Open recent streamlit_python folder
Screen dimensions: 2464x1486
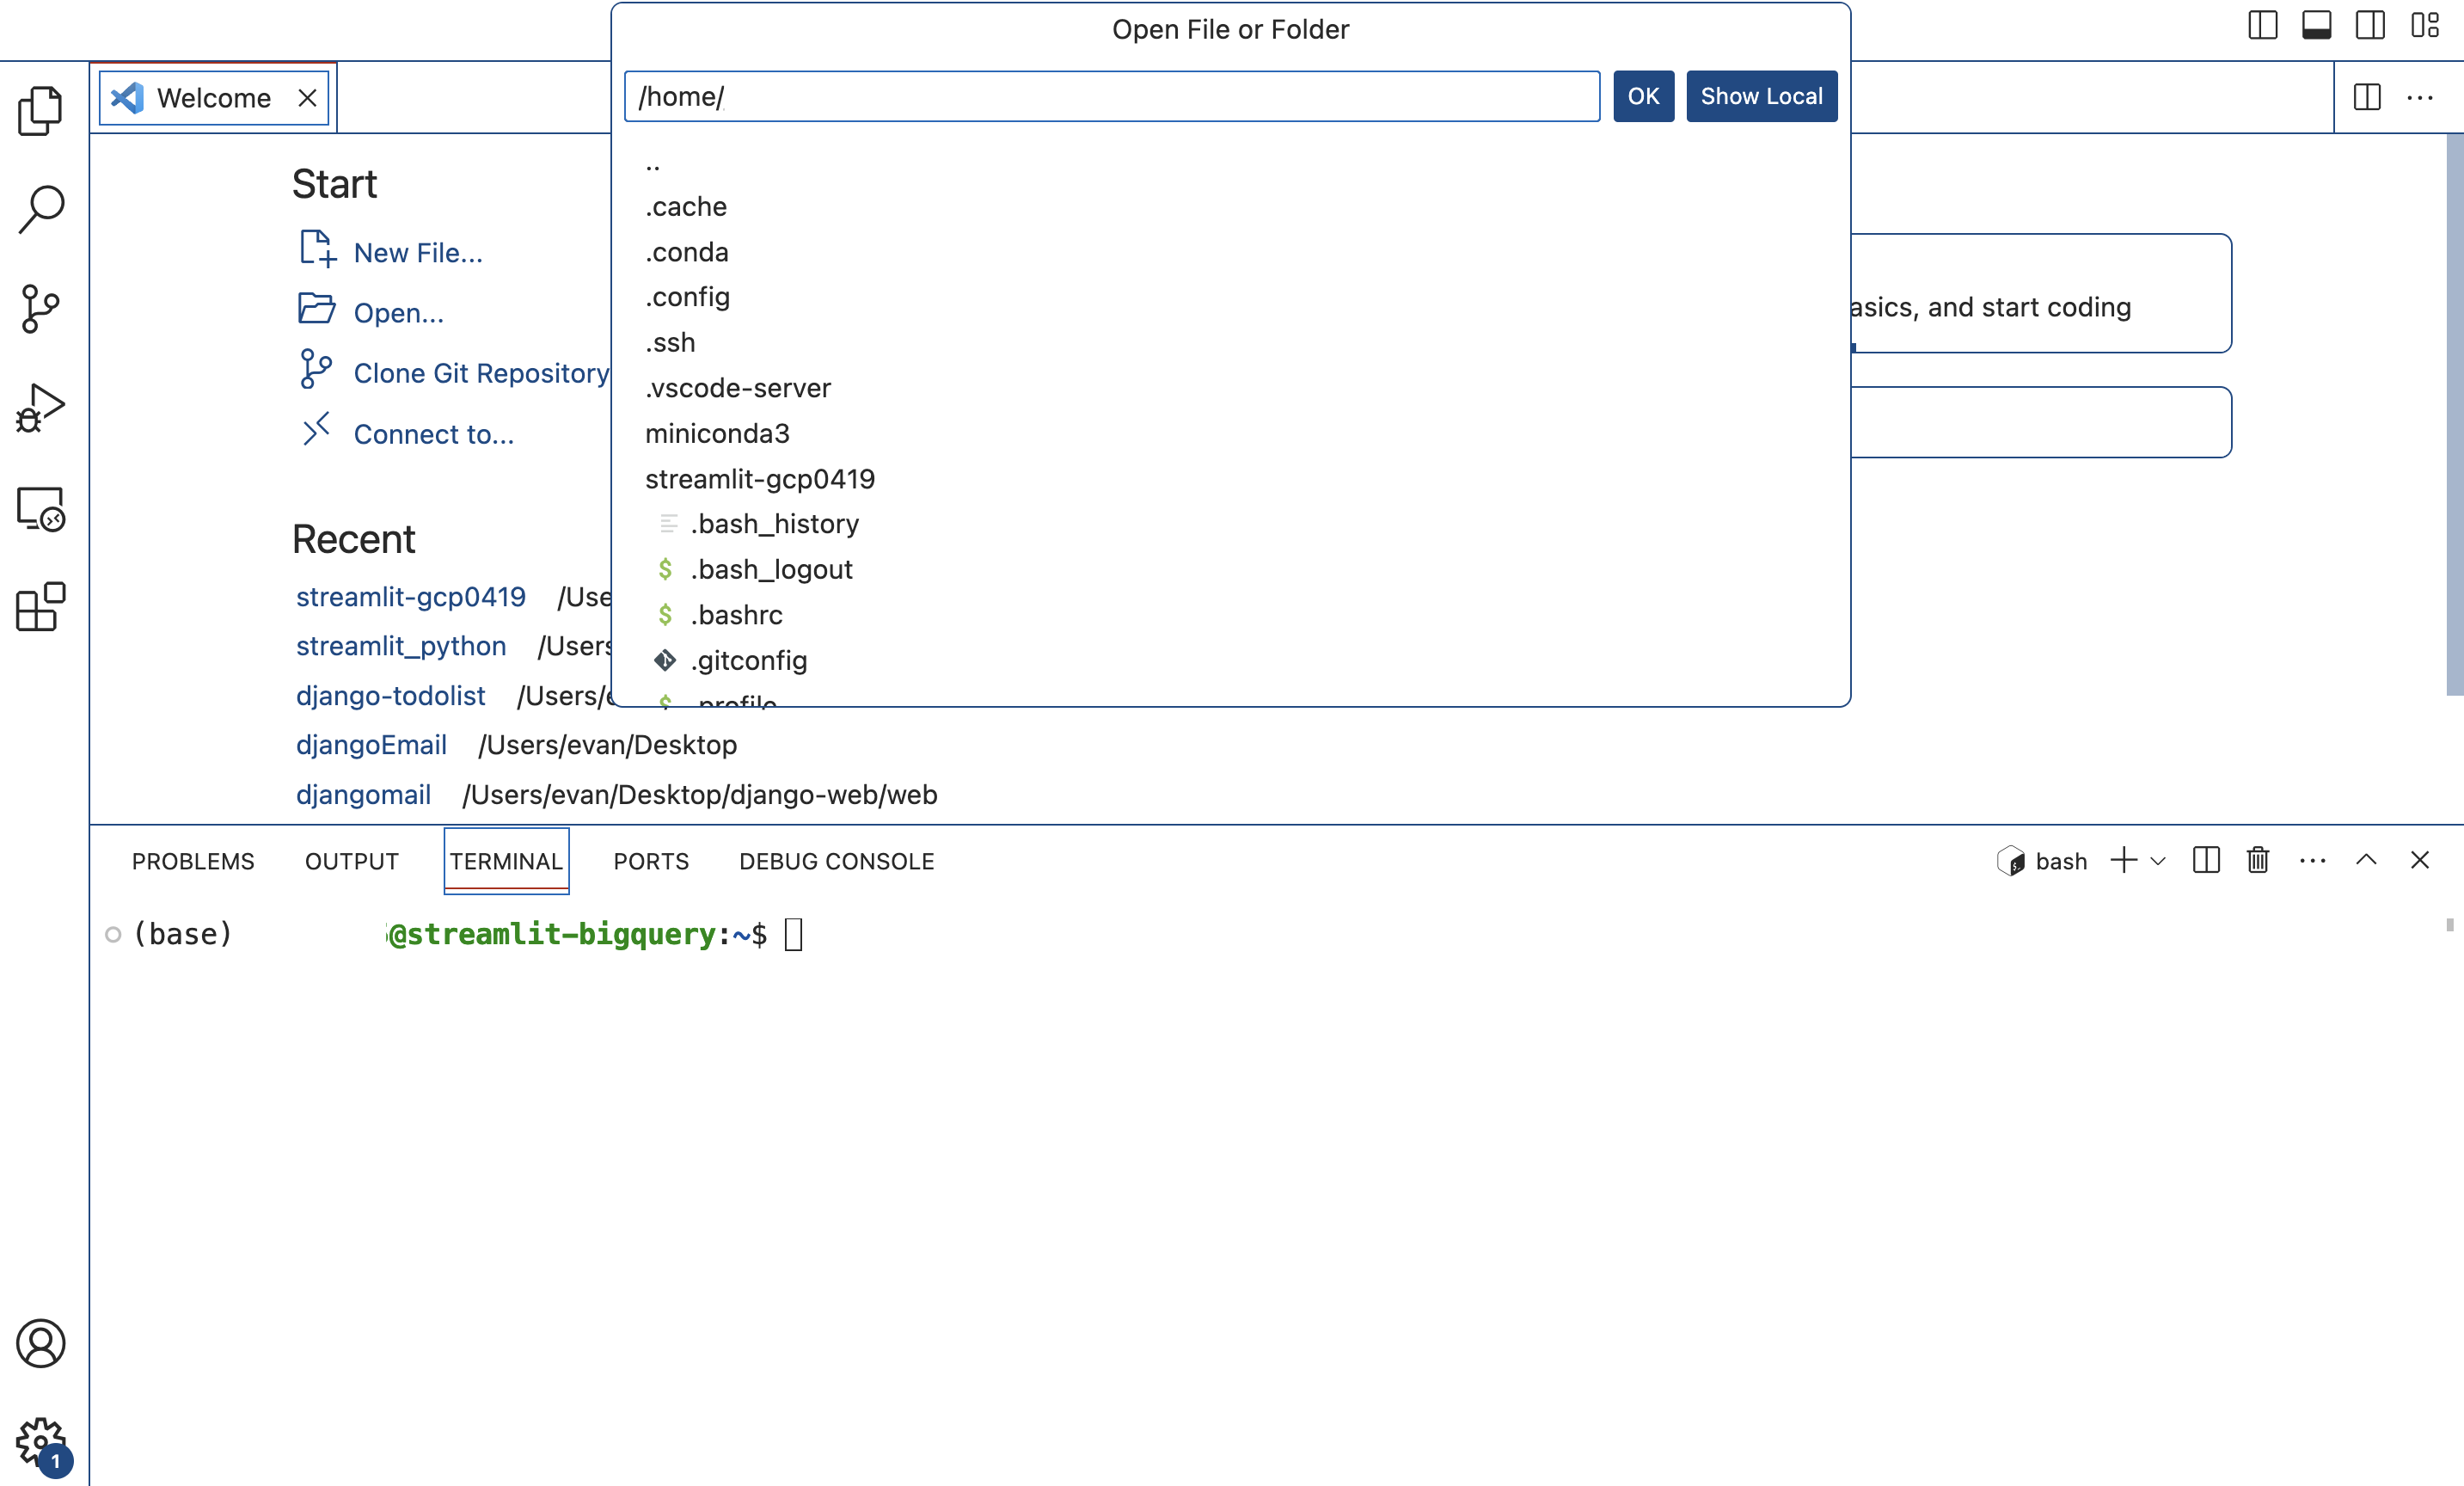click(x=401, y=646)
